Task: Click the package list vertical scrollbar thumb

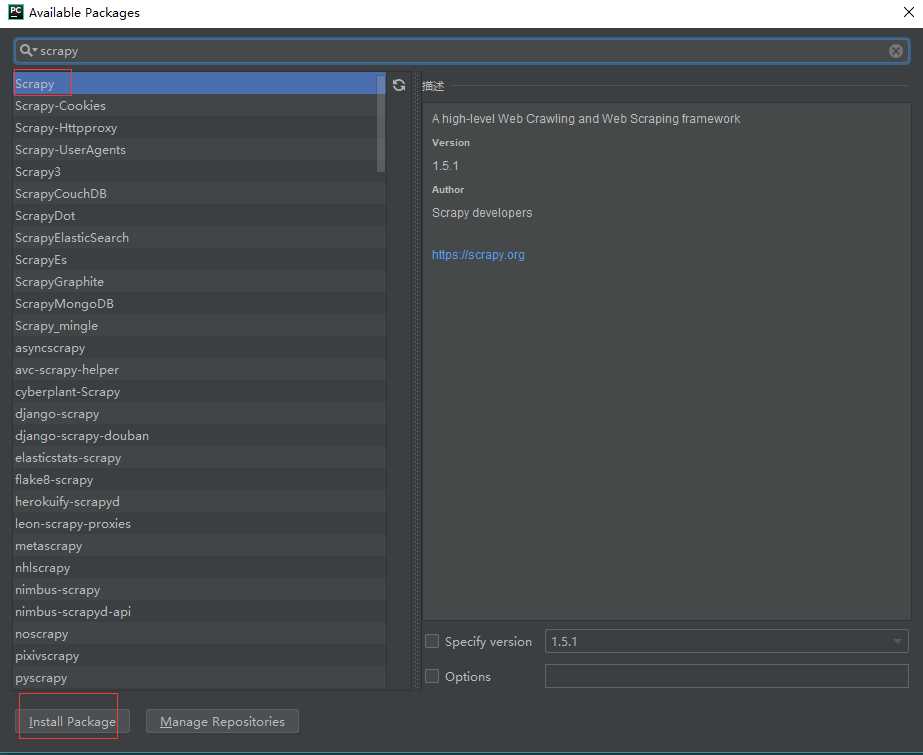Action: coord(381,123)
